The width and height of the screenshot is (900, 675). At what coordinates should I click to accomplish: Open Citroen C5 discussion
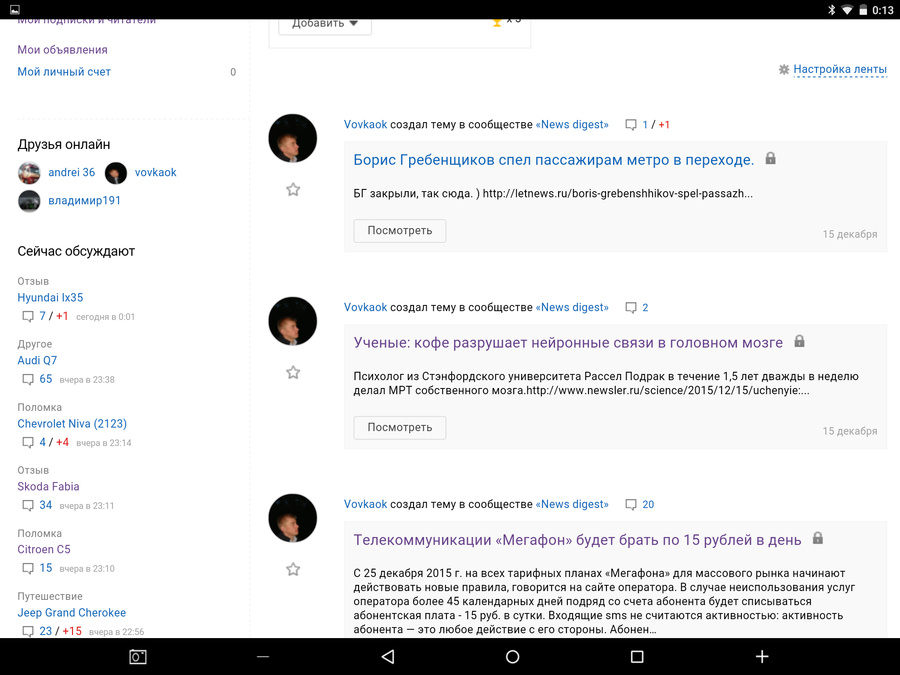click(x=44, y=550)
